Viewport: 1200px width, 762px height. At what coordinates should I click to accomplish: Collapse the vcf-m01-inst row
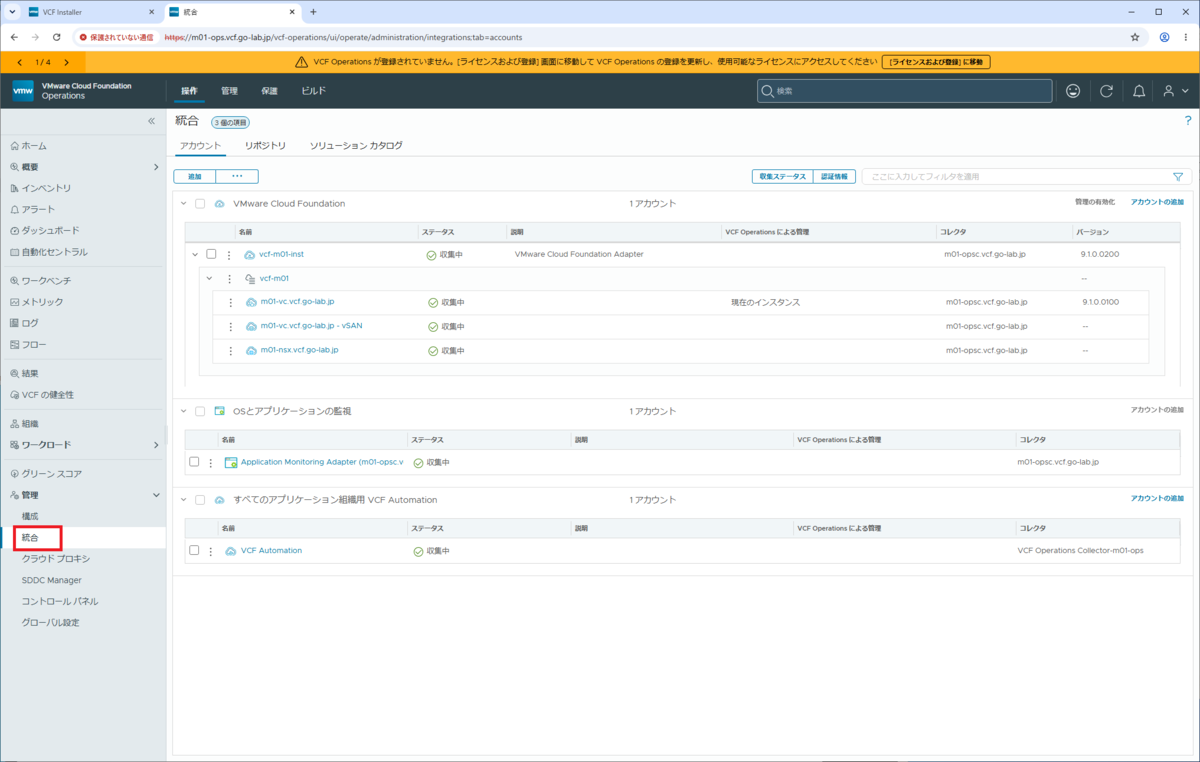pyautogui.click(x=194, y=254)
